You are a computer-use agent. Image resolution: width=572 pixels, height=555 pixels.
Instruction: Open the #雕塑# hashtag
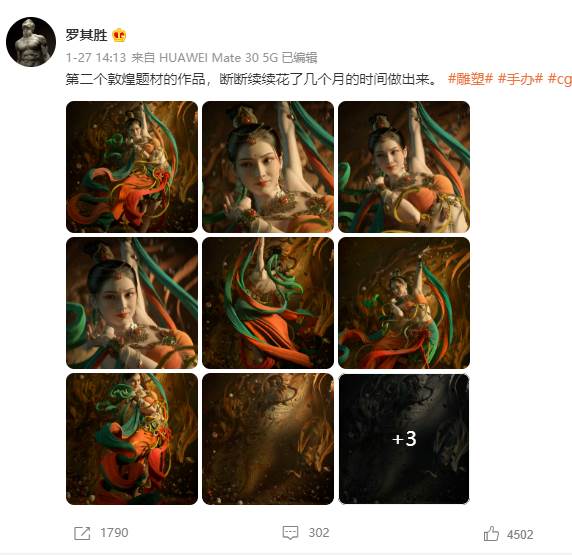[470, 79]
